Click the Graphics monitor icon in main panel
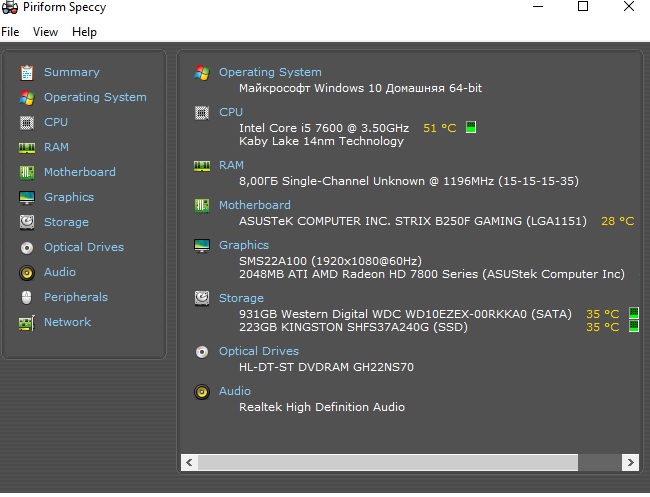The height and width of the screenshot is (497, 650). (x=202, y=245)
